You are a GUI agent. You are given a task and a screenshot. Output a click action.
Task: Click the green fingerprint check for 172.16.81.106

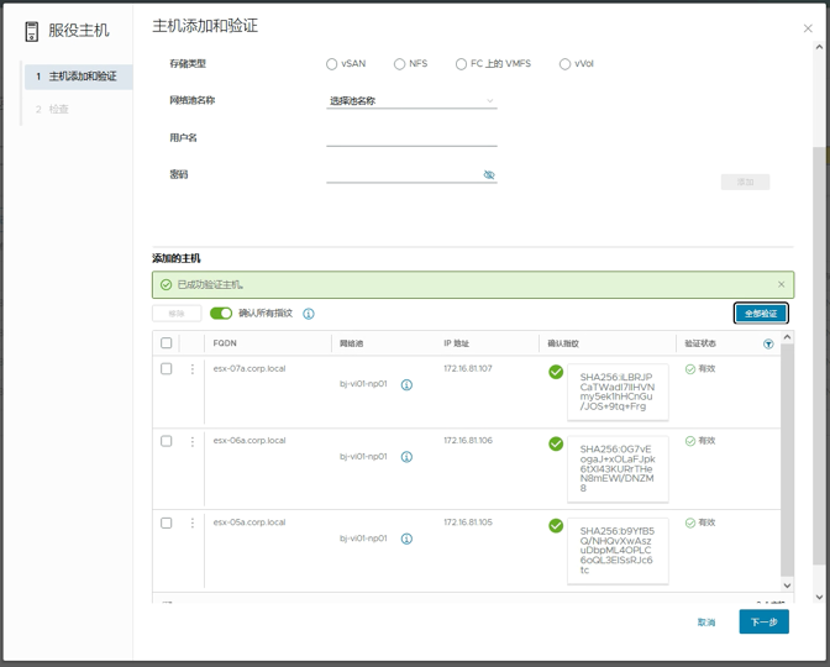(556, 444)
